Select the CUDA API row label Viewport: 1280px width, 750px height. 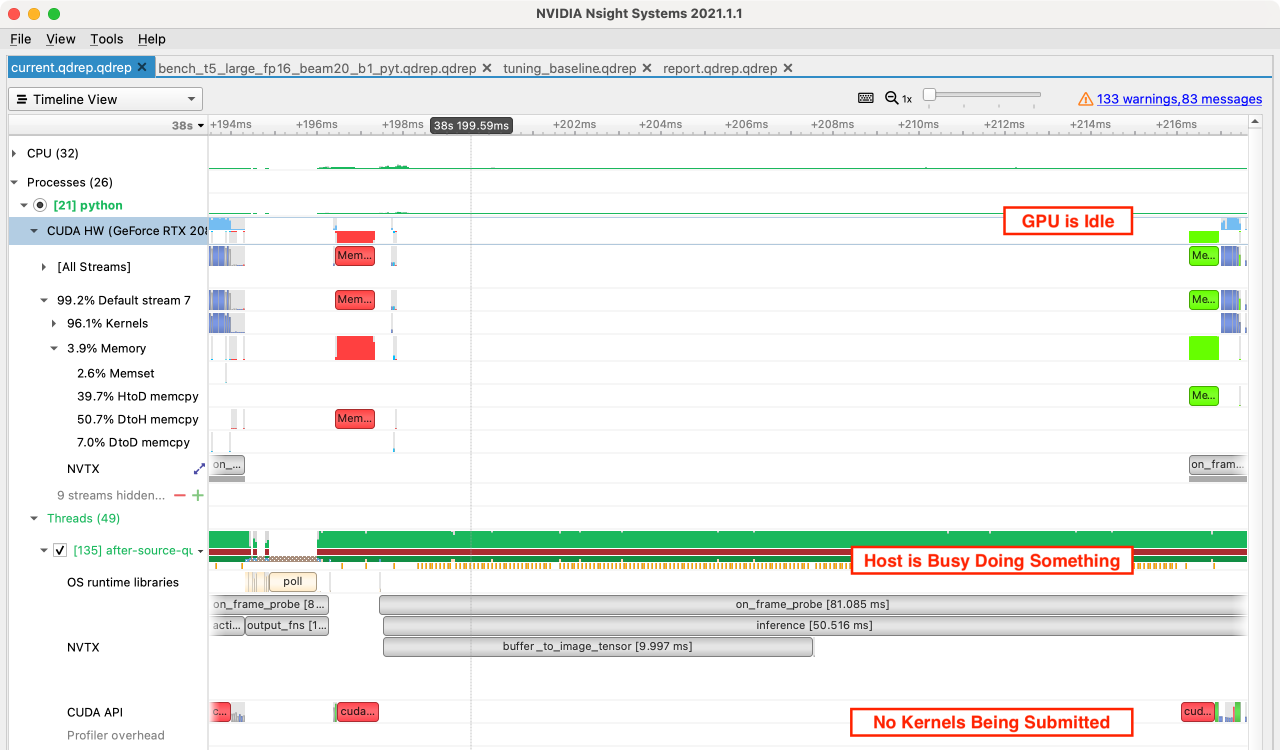(95, 712)
